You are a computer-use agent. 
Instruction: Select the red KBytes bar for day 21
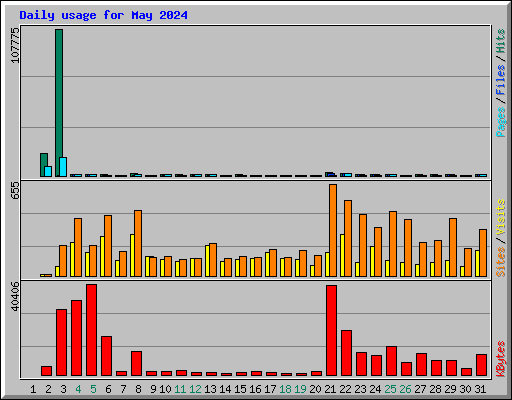332,331
